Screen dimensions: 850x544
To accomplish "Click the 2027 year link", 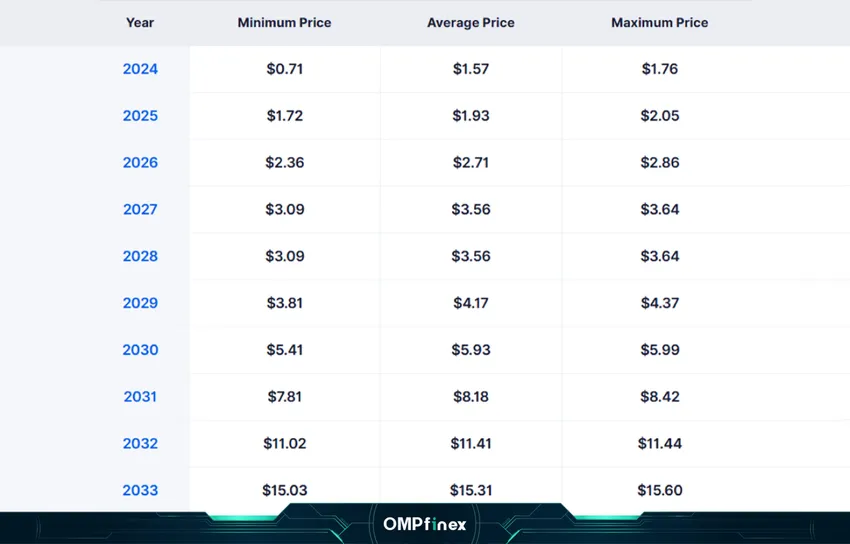I will click(140, 210).
